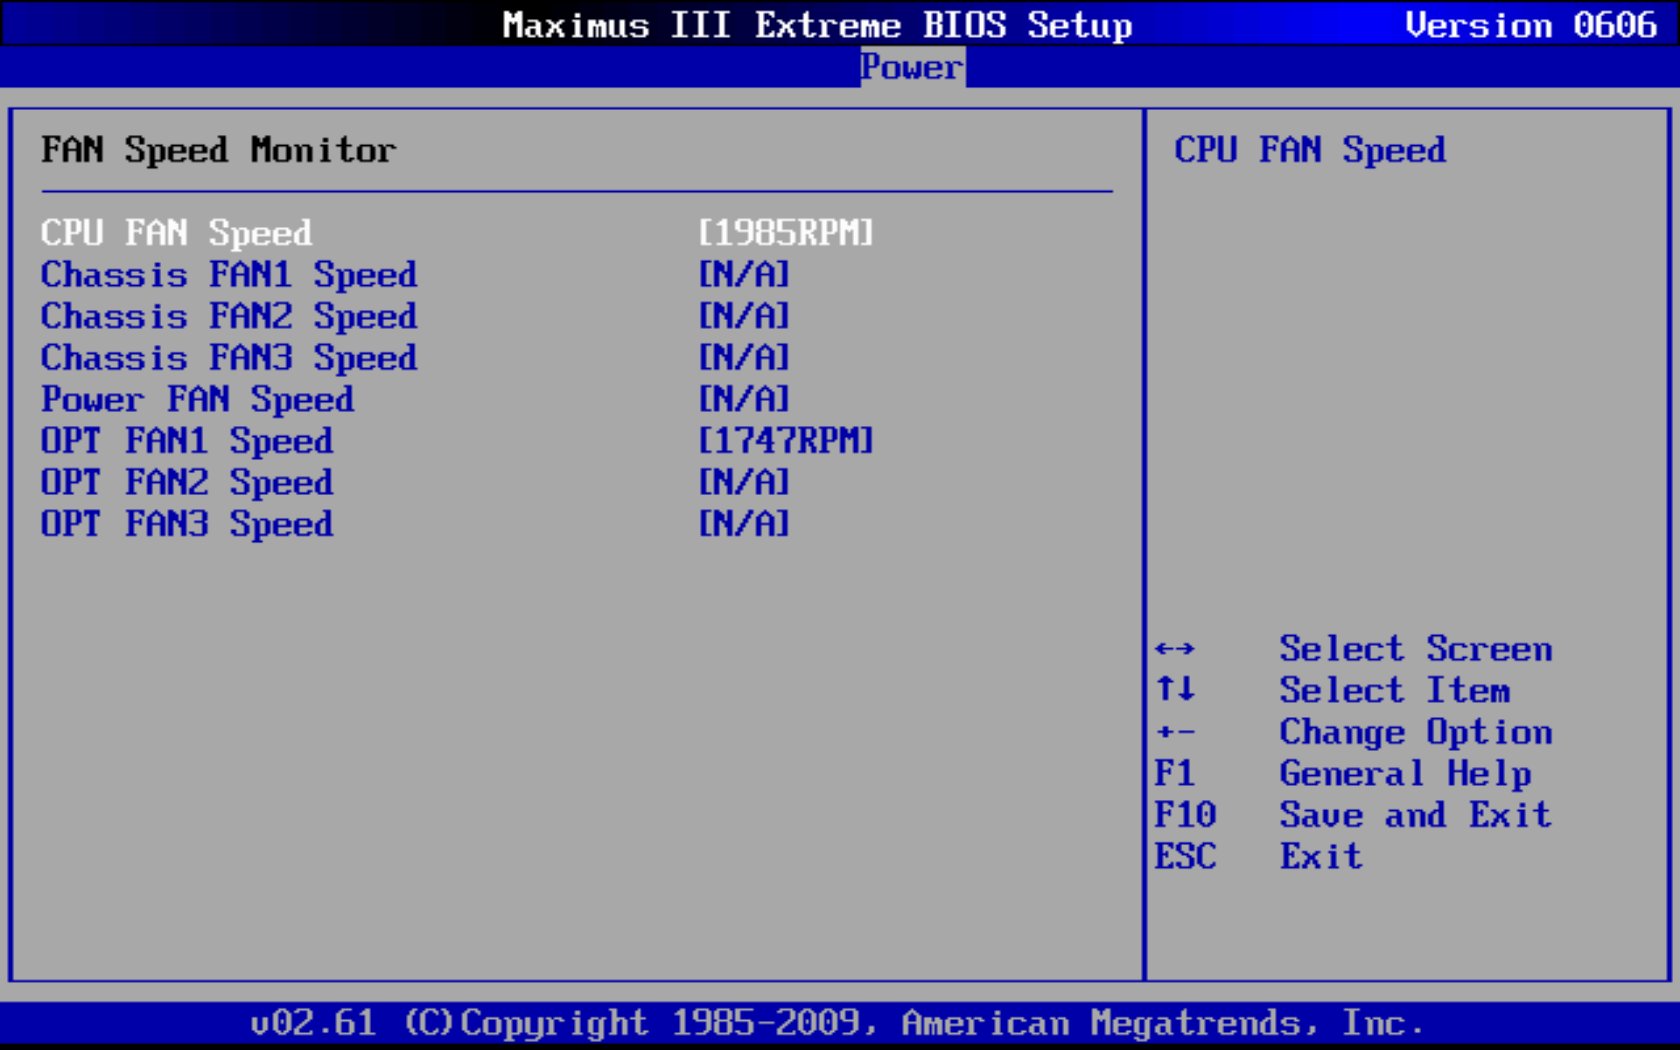Click the American Megatrends copyright footer
Viewport: 1680px width, 1050px height.
[836, 1023]
